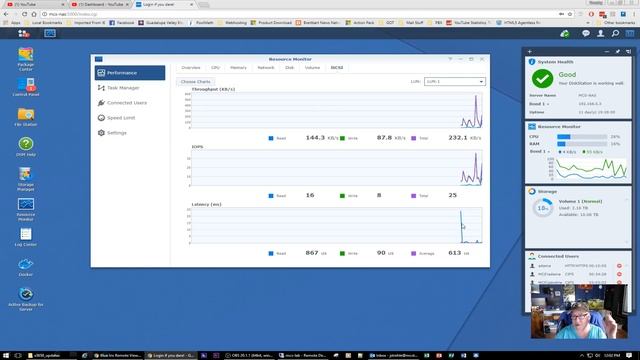Viewport: 640px width, 360px height.
Task: Open the Facebook bookmark
Action: click(x=122, y=23)
